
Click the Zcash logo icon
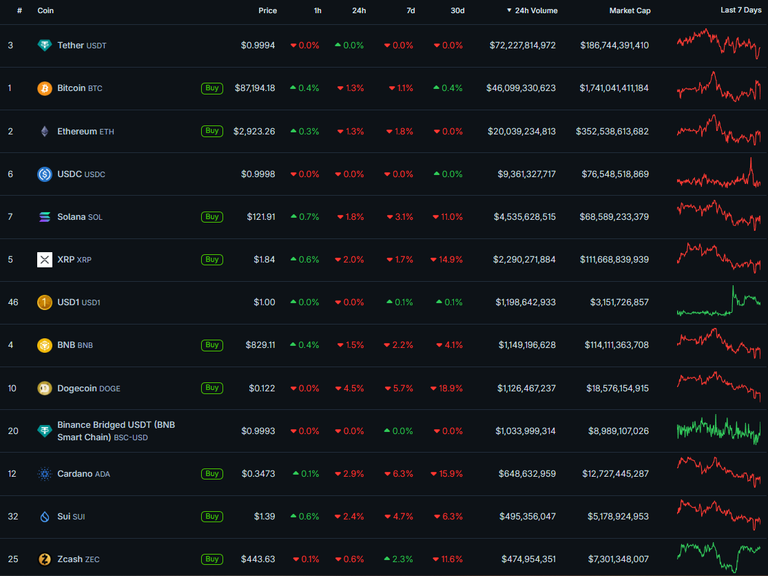(x=45, y=559)
